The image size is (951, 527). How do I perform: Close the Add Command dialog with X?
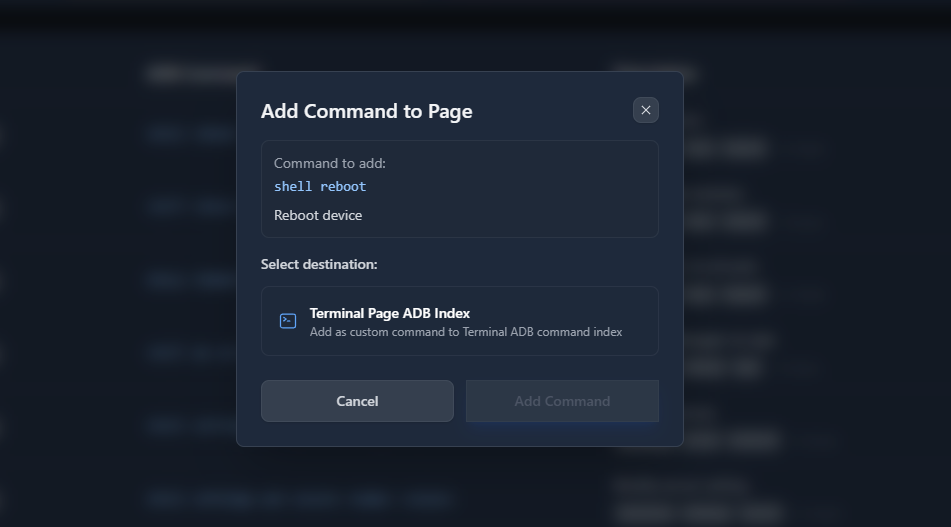645,110
